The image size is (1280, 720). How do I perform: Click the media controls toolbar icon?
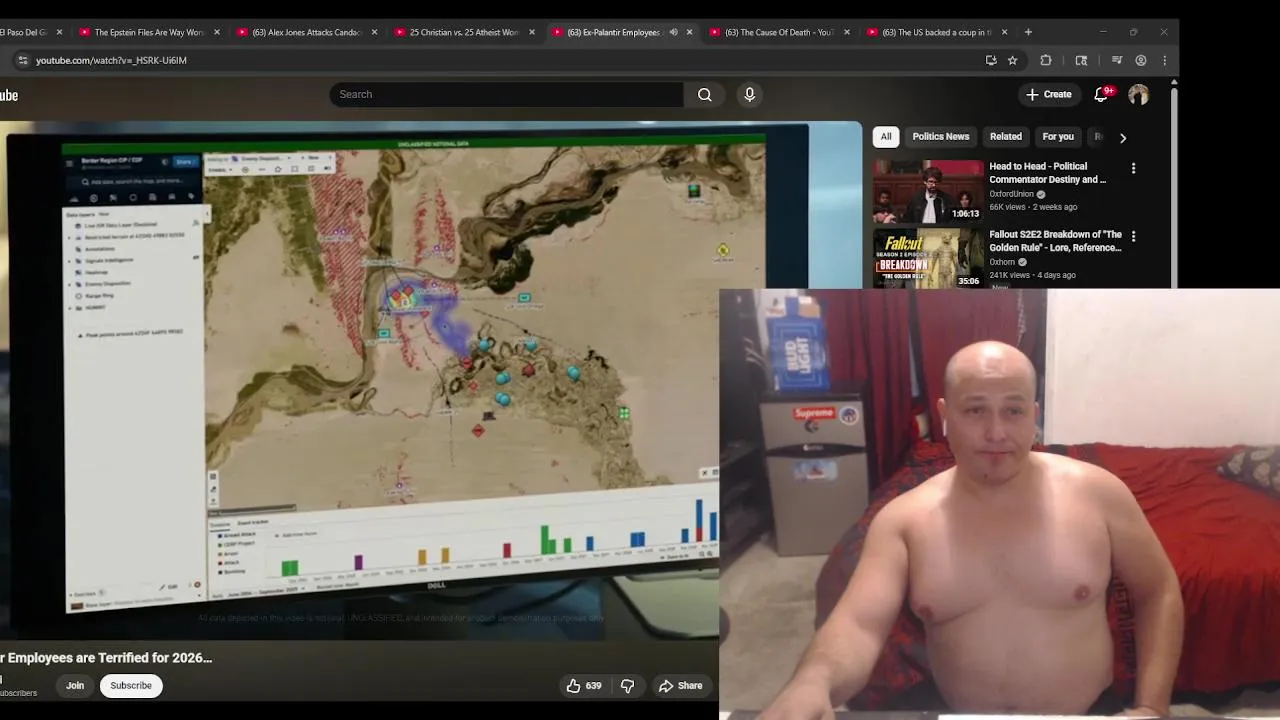click(x=1117, y=60)
